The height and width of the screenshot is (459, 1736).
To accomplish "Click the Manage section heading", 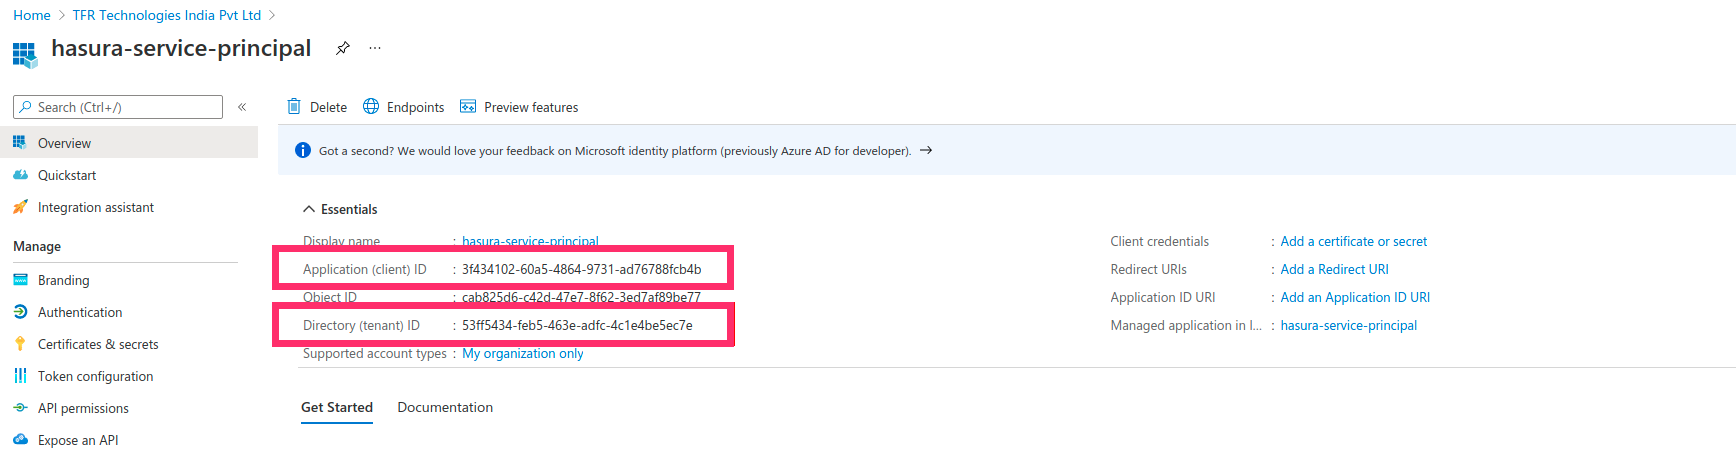I will tap(37, 246).
